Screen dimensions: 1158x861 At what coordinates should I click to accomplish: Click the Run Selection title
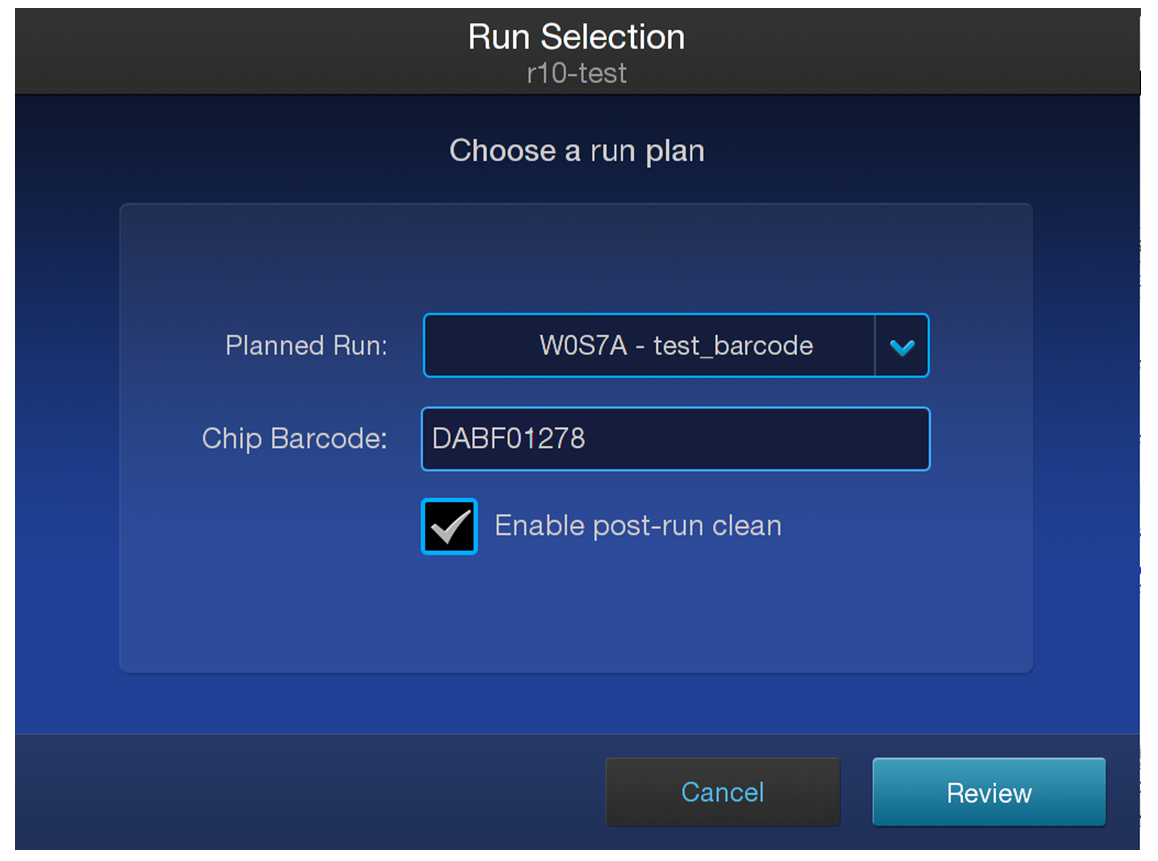pyautogui.click(x=576, y=37)
